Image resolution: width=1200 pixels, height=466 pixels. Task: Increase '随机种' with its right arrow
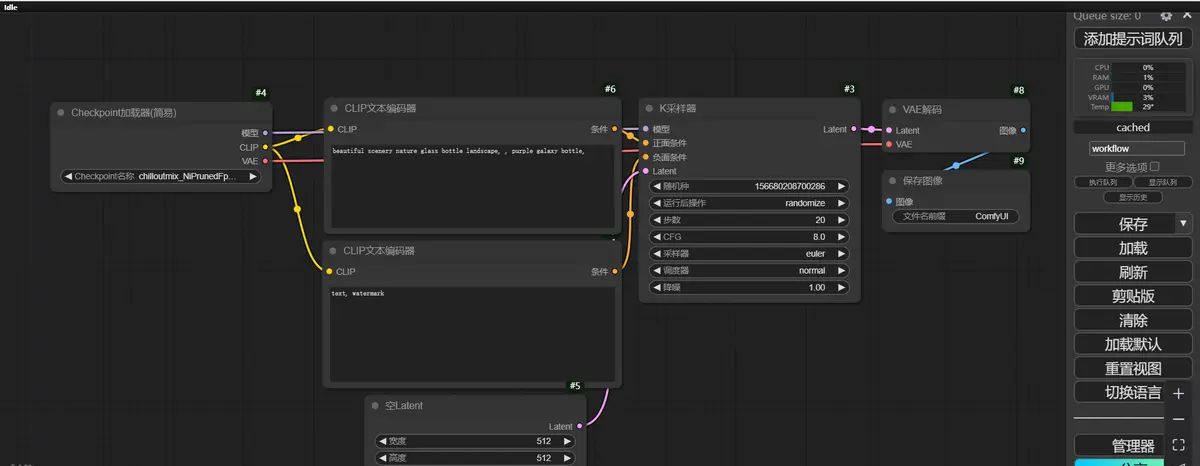(841, 186)
